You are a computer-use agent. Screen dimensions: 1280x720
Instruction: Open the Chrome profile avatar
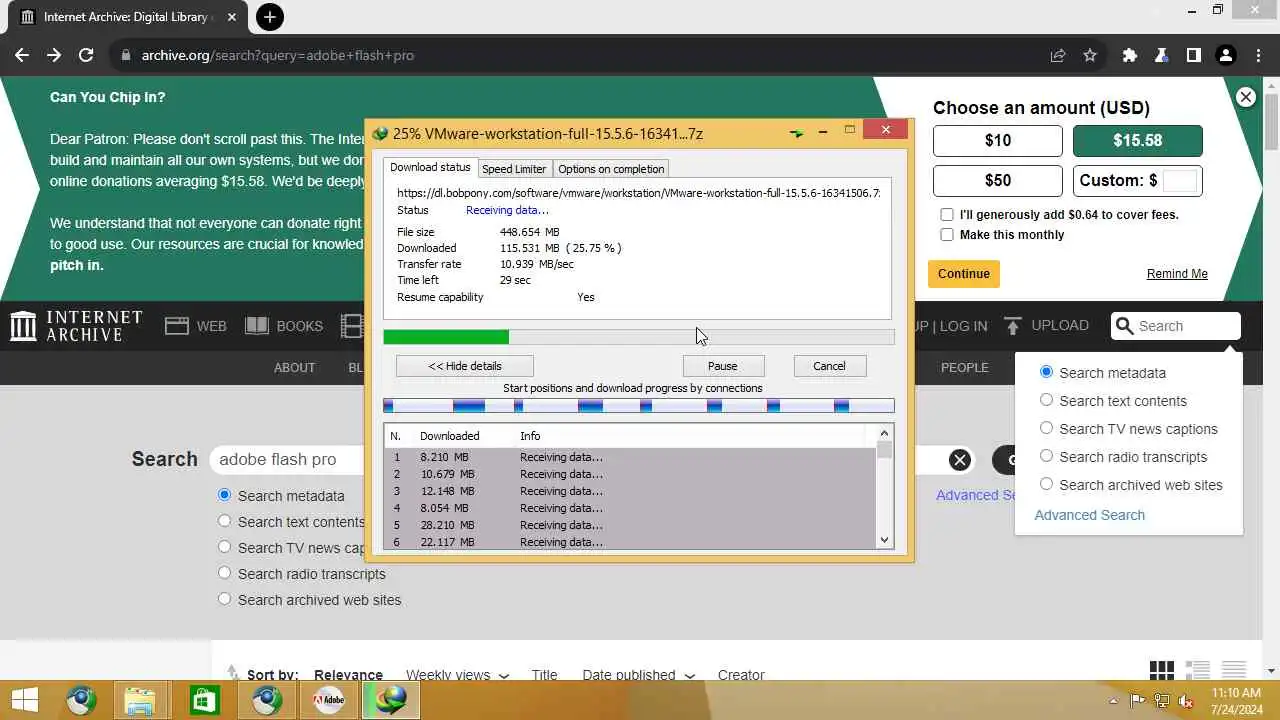[x=1226, y=56]
